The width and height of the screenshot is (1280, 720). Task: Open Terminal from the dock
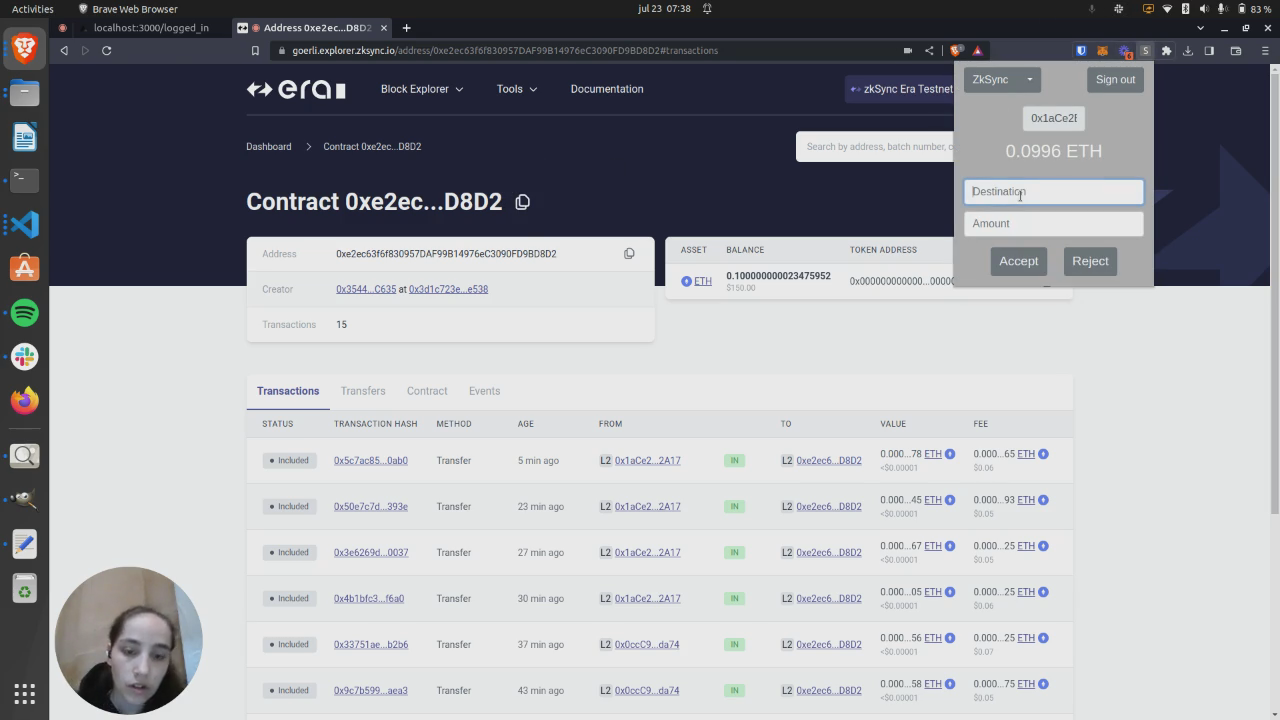pos(25,180)
